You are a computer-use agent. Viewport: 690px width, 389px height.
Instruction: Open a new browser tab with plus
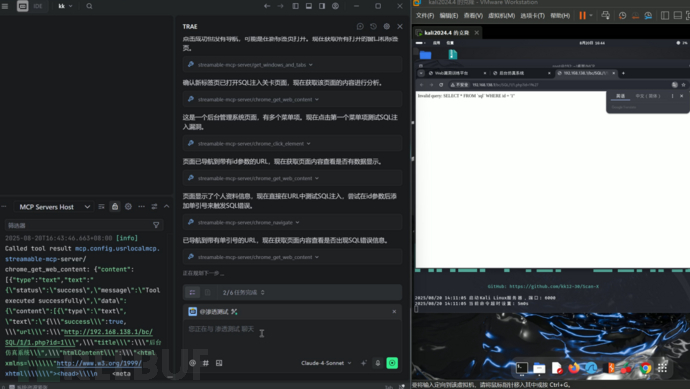point(623,73)
